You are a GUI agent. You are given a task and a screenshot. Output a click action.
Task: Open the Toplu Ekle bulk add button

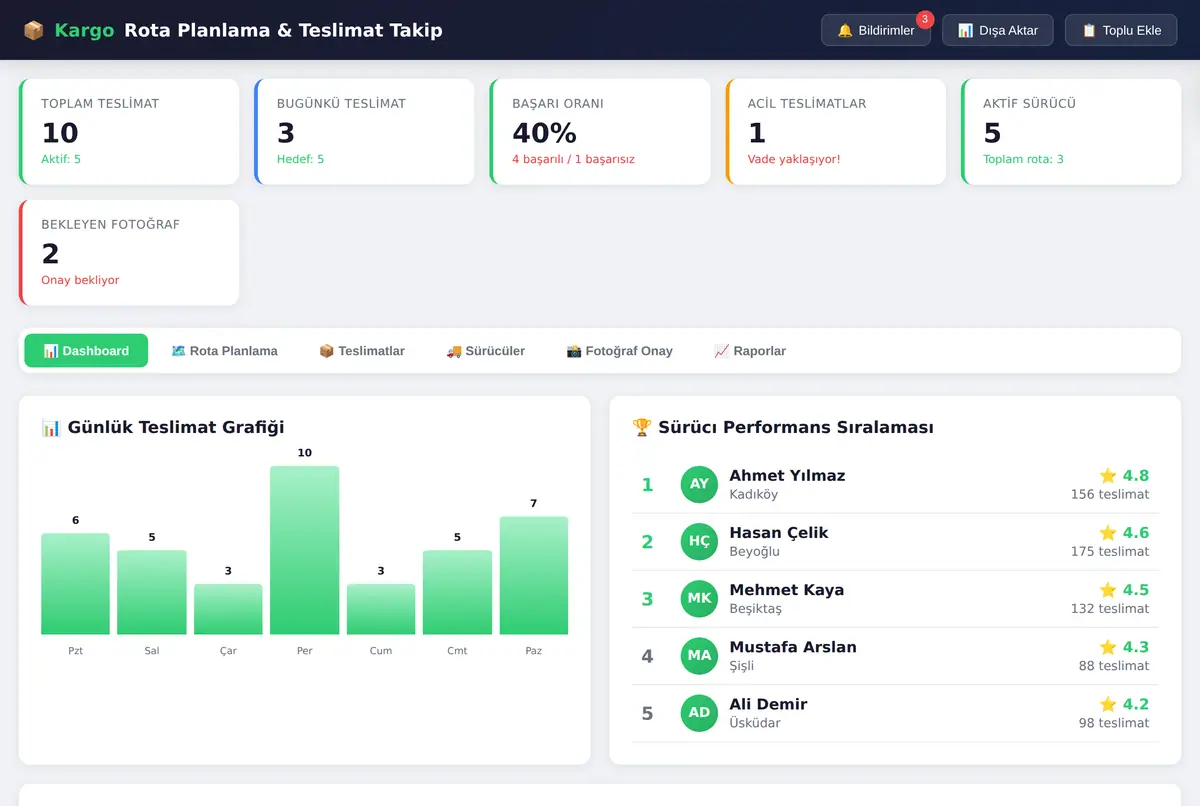1121,30
